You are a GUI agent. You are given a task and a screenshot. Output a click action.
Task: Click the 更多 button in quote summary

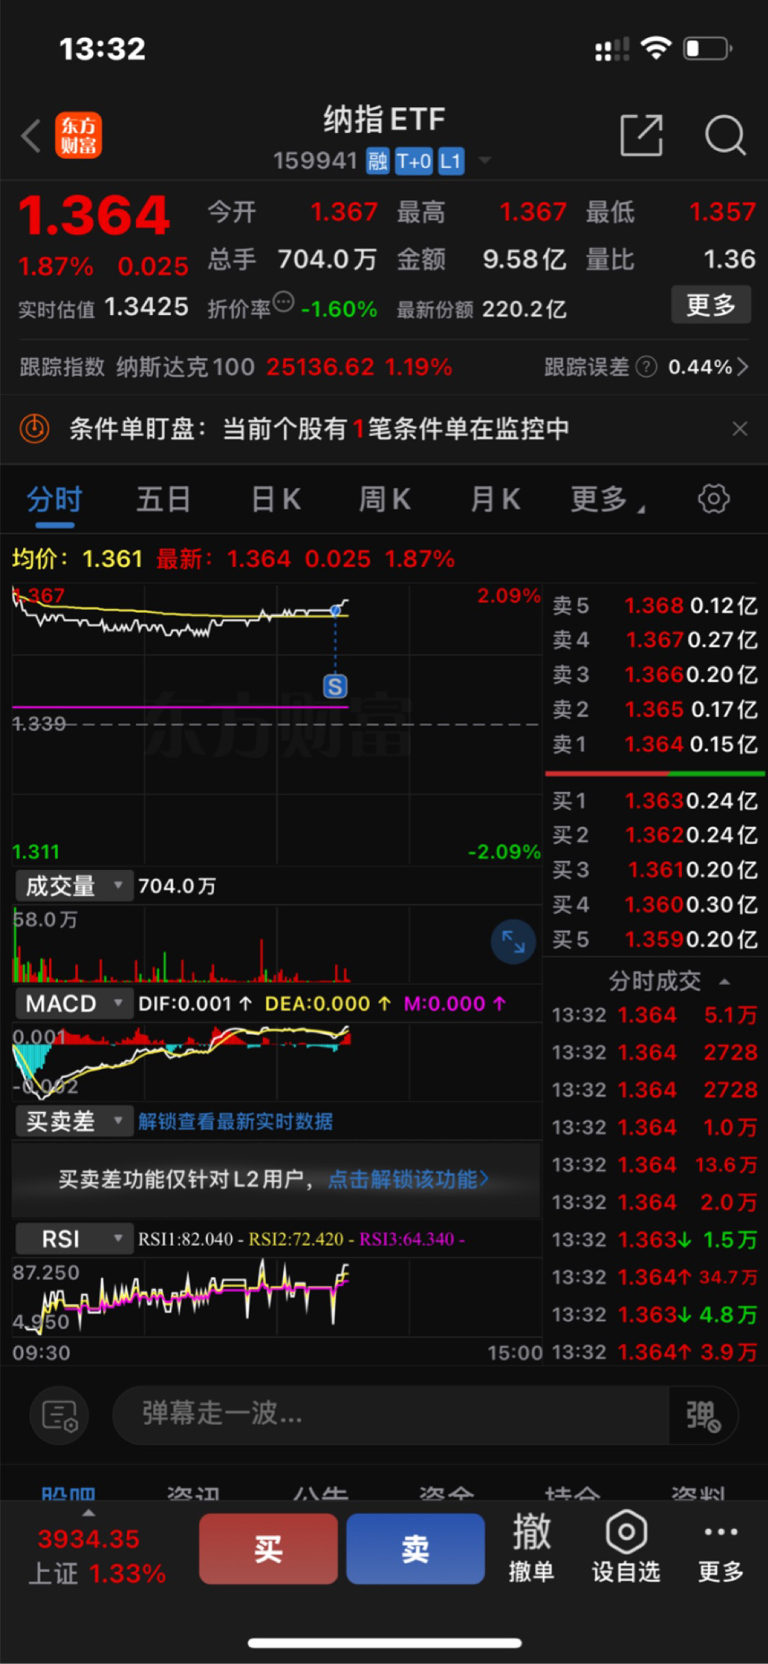coord(710,305)
